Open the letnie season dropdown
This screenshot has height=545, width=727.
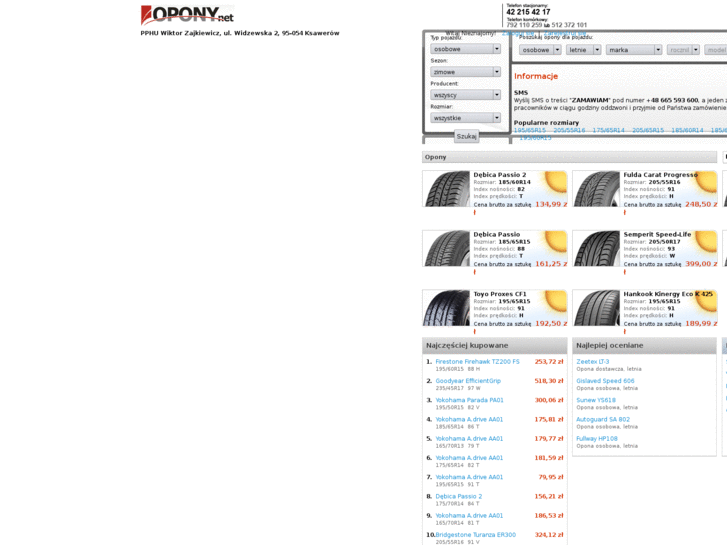click(583, 50)
